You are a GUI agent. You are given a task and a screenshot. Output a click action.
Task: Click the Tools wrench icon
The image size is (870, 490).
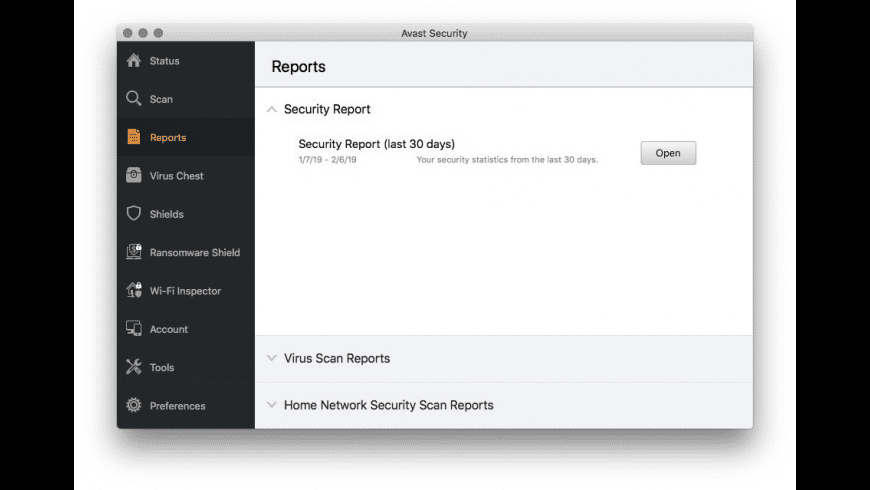pyautogui.click(x=134, y=366)
